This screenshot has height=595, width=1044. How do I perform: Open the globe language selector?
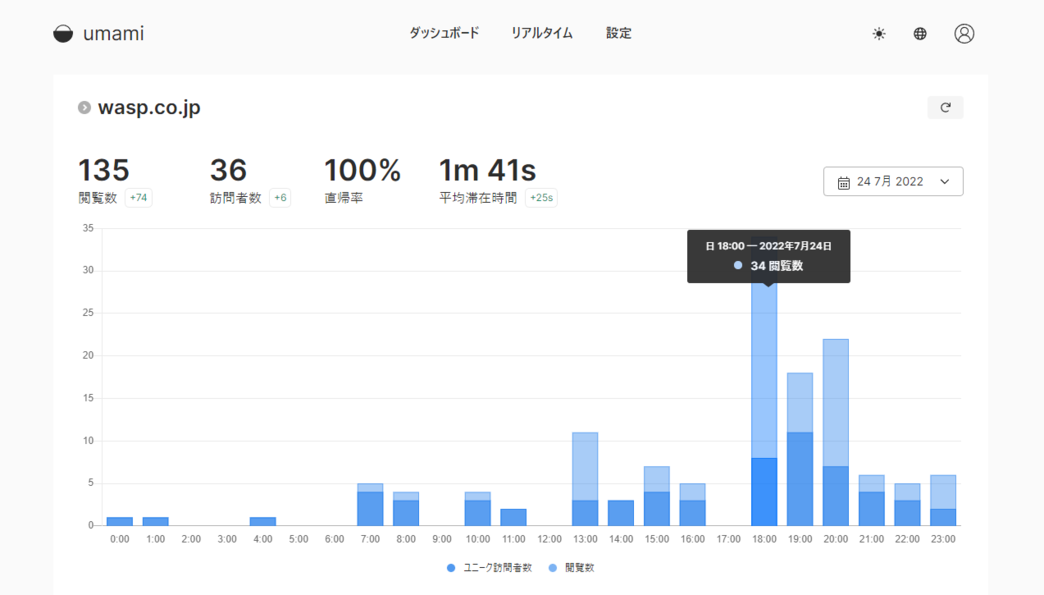click(919, 33)
